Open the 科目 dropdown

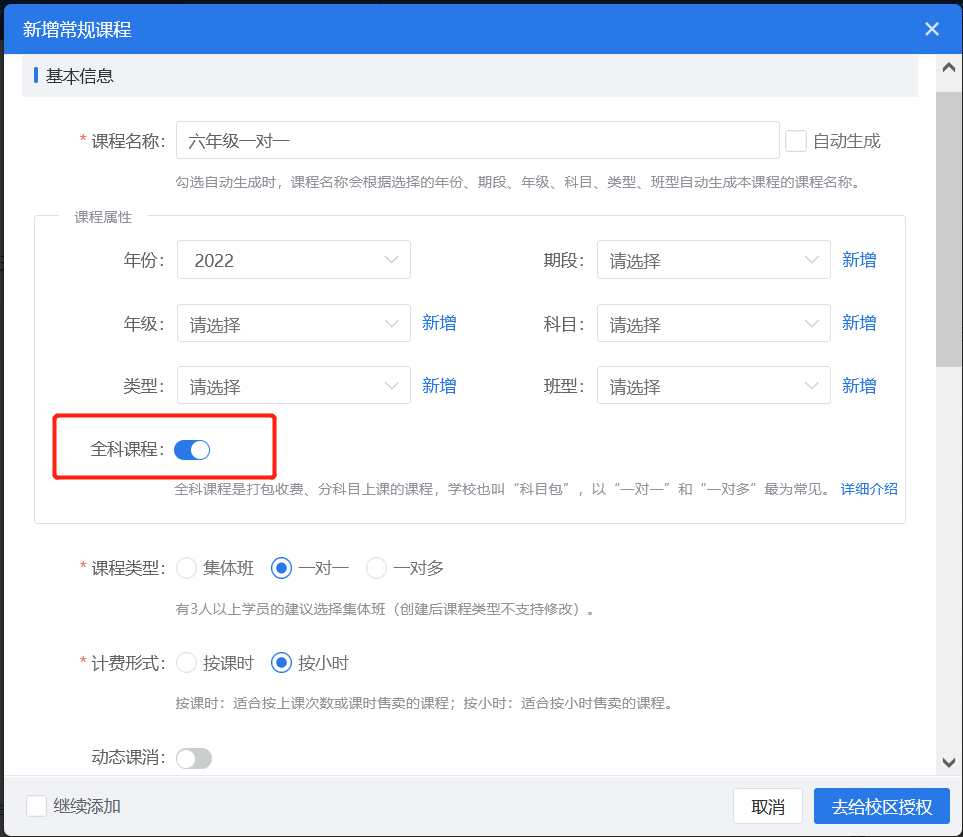pos(713,322)
